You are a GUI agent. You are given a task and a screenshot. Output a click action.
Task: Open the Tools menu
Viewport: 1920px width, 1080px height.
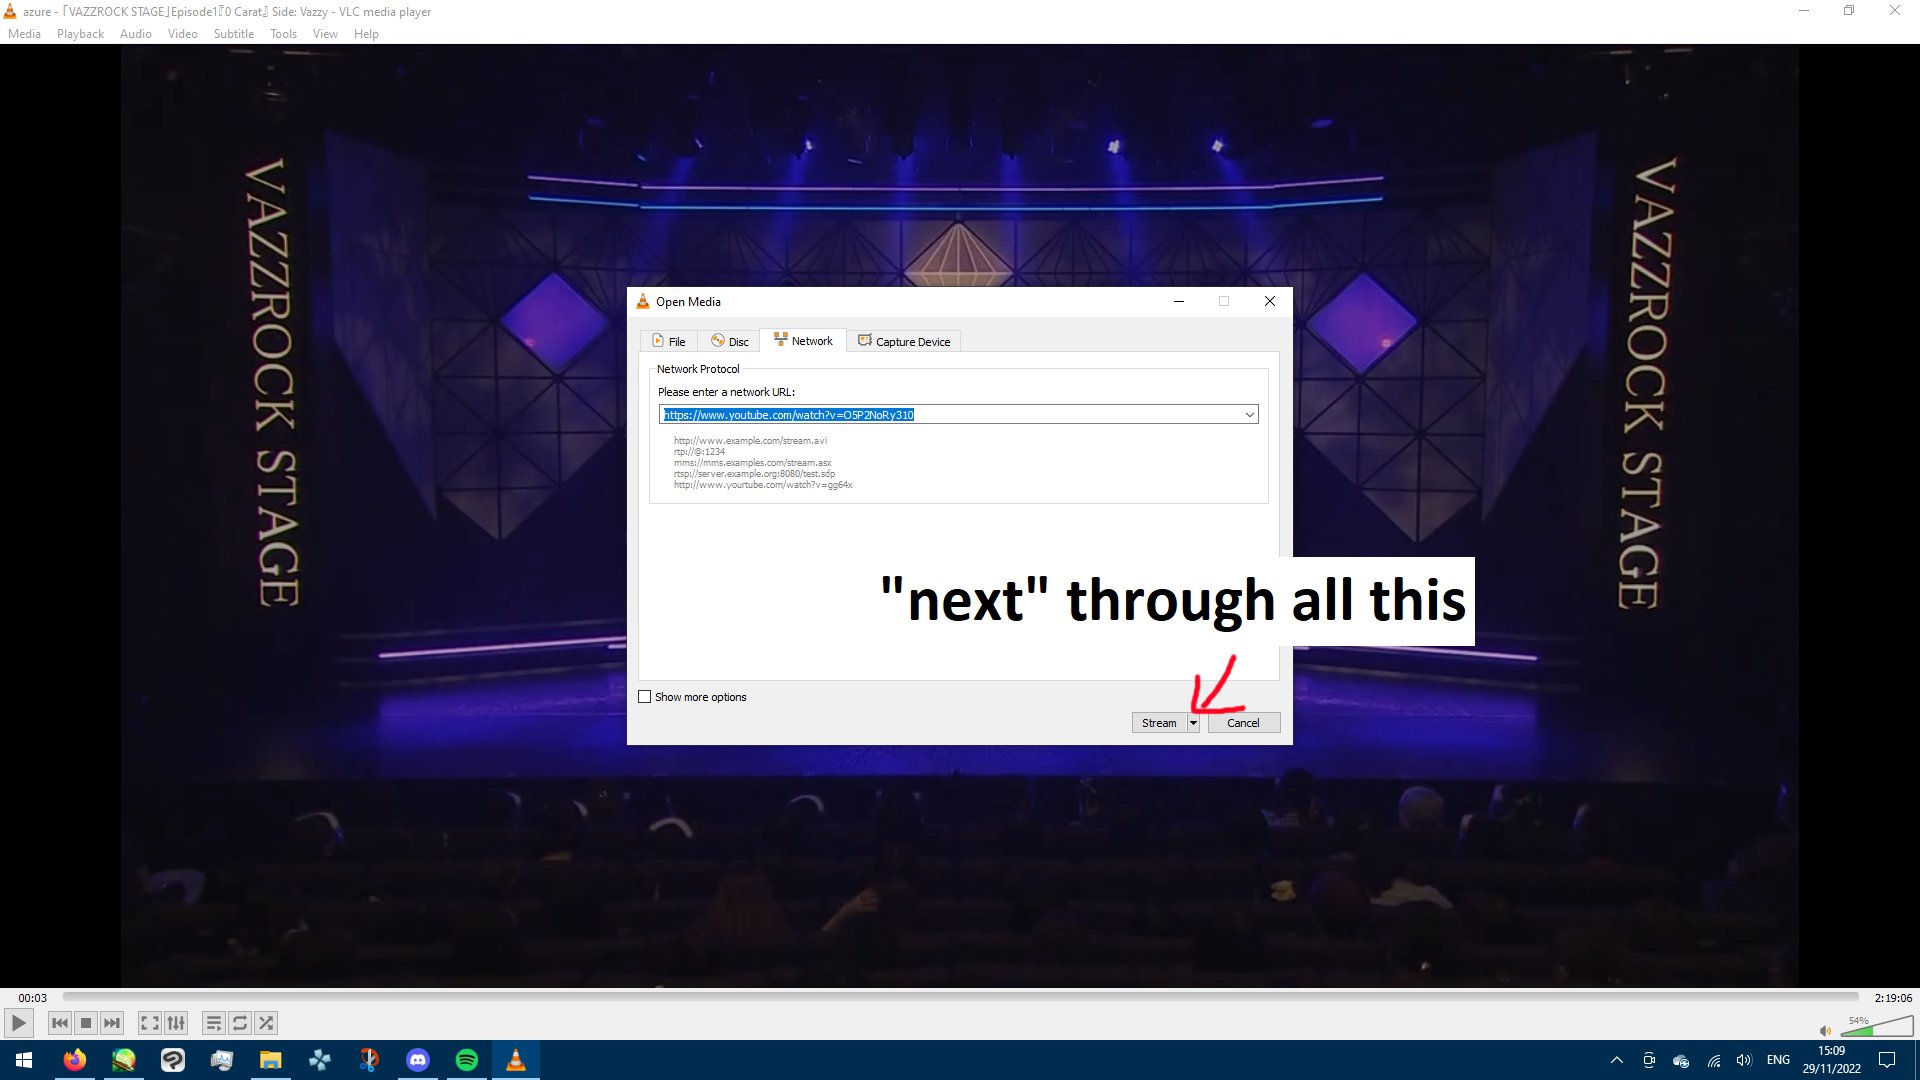[x=283, y=34]
